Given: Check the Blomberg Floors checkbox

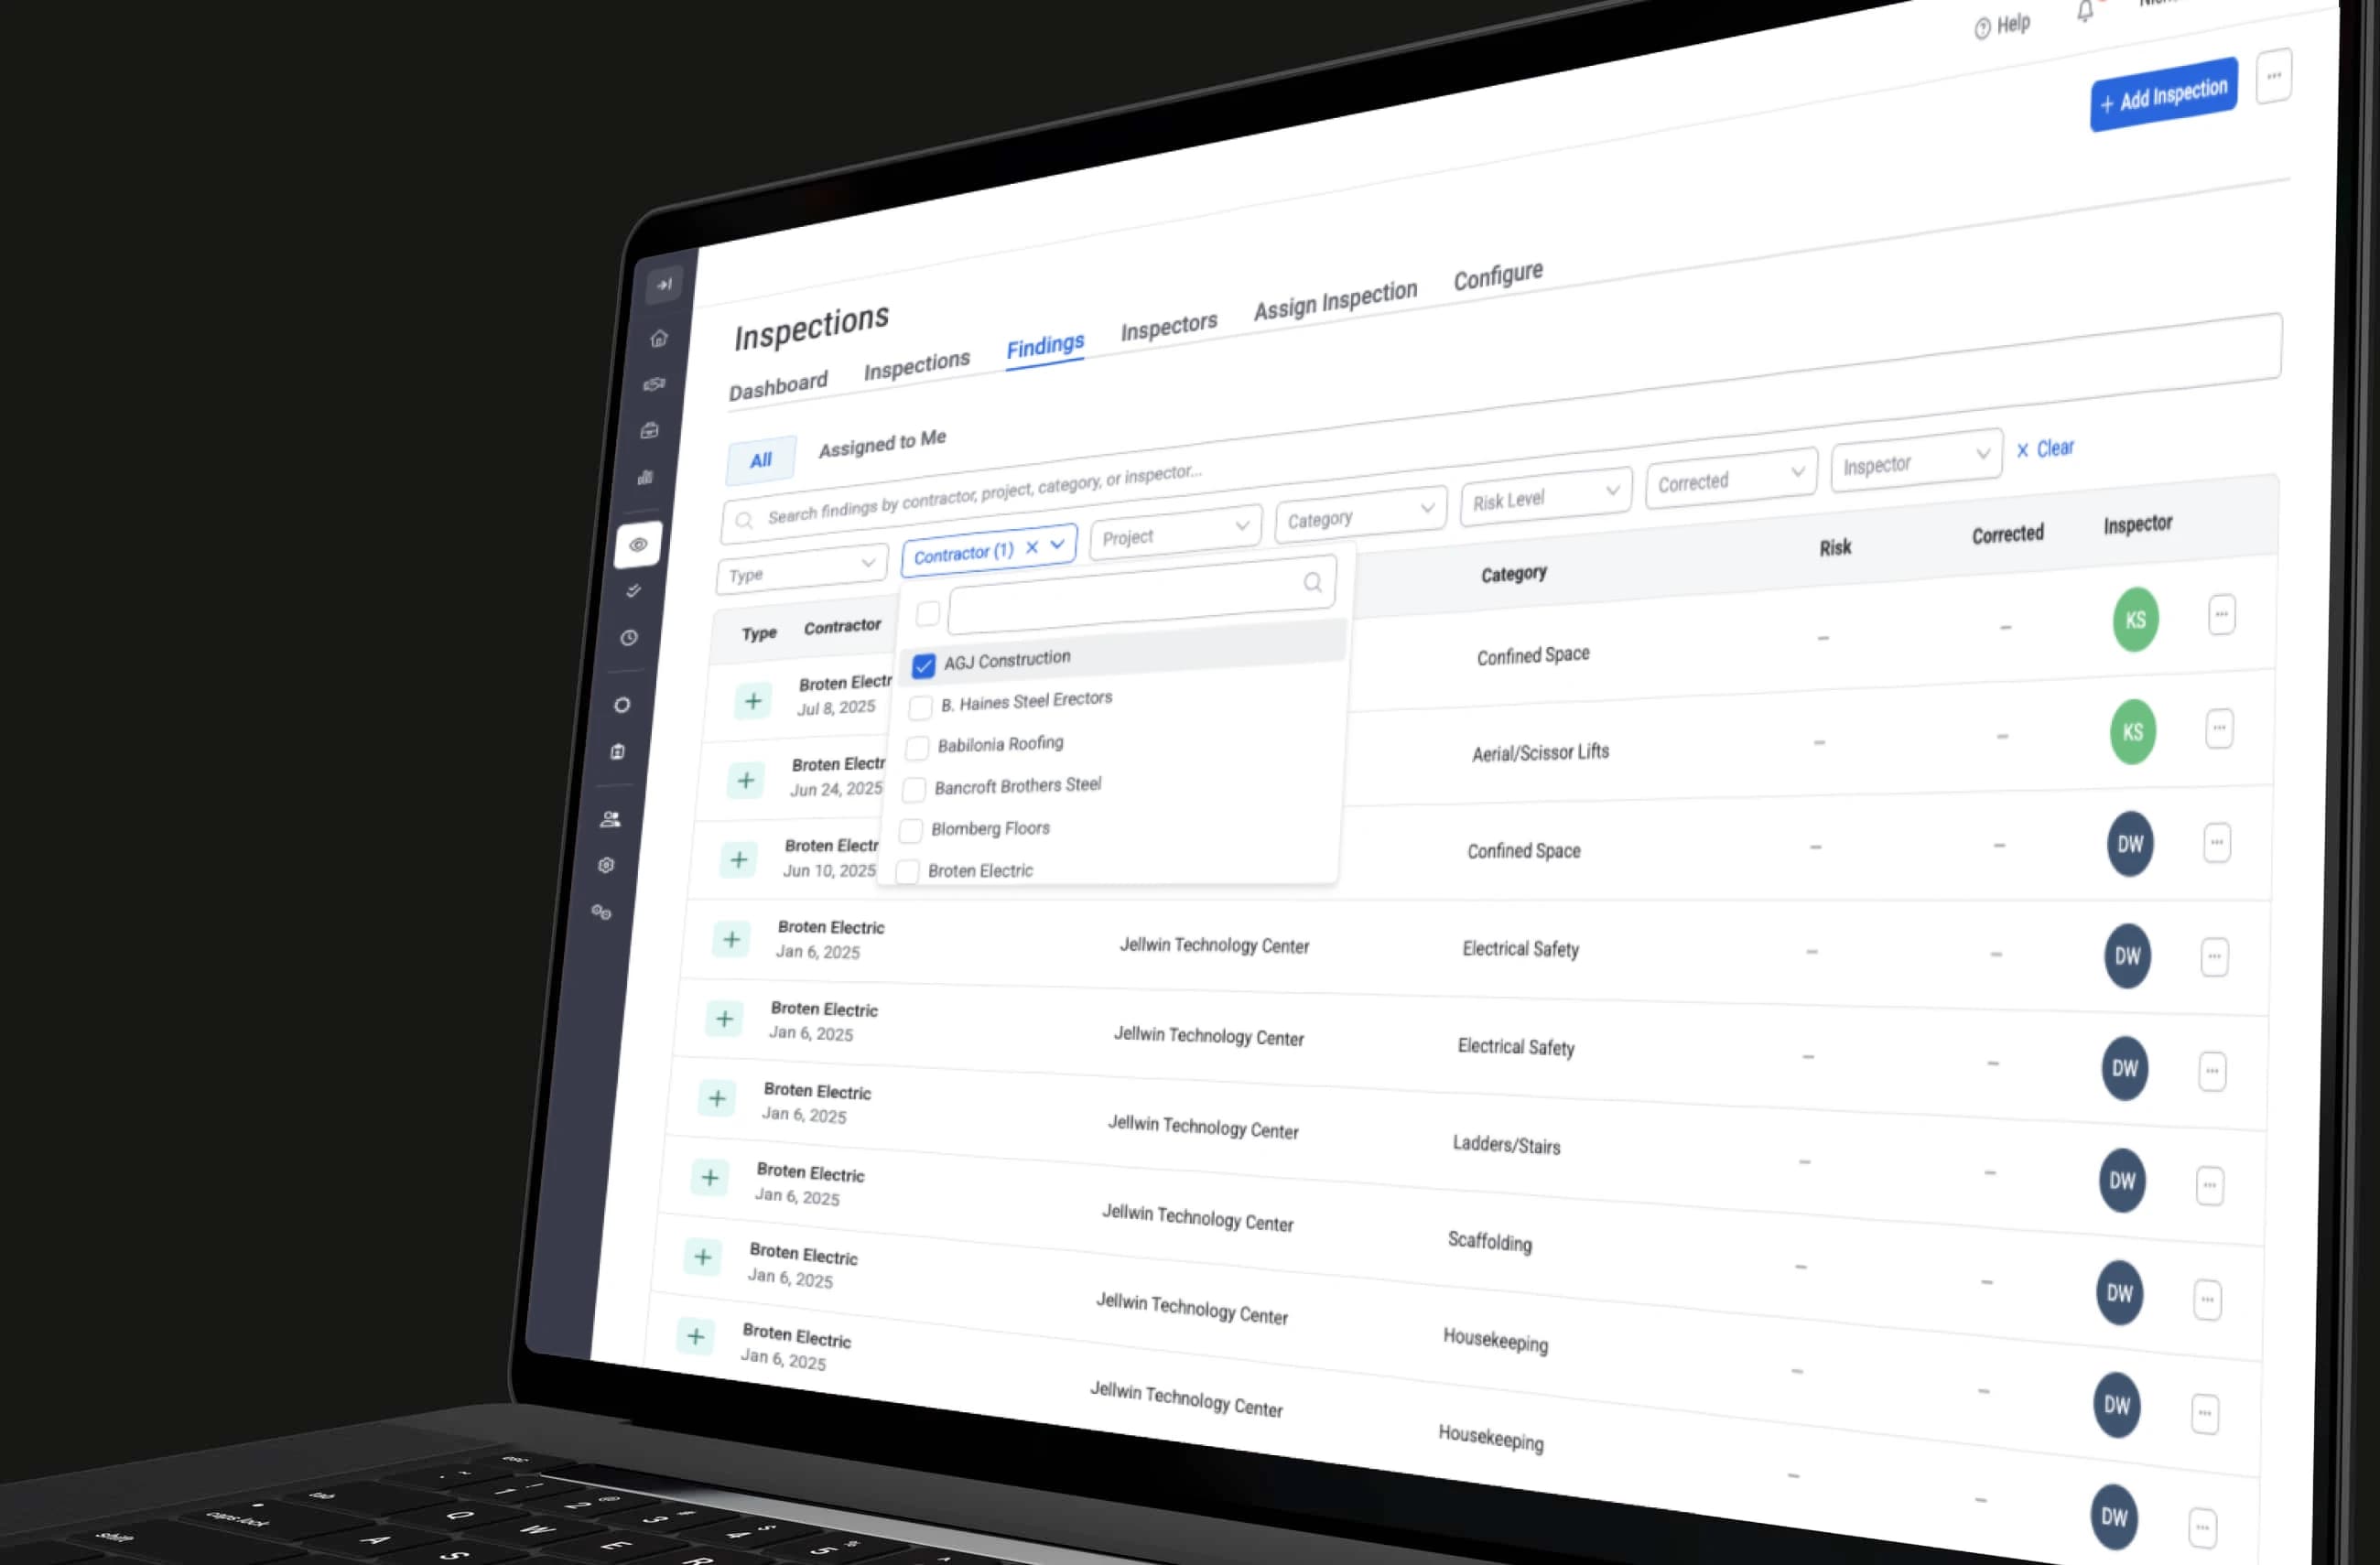Looking at the screenshot, I should click(910, 830).
